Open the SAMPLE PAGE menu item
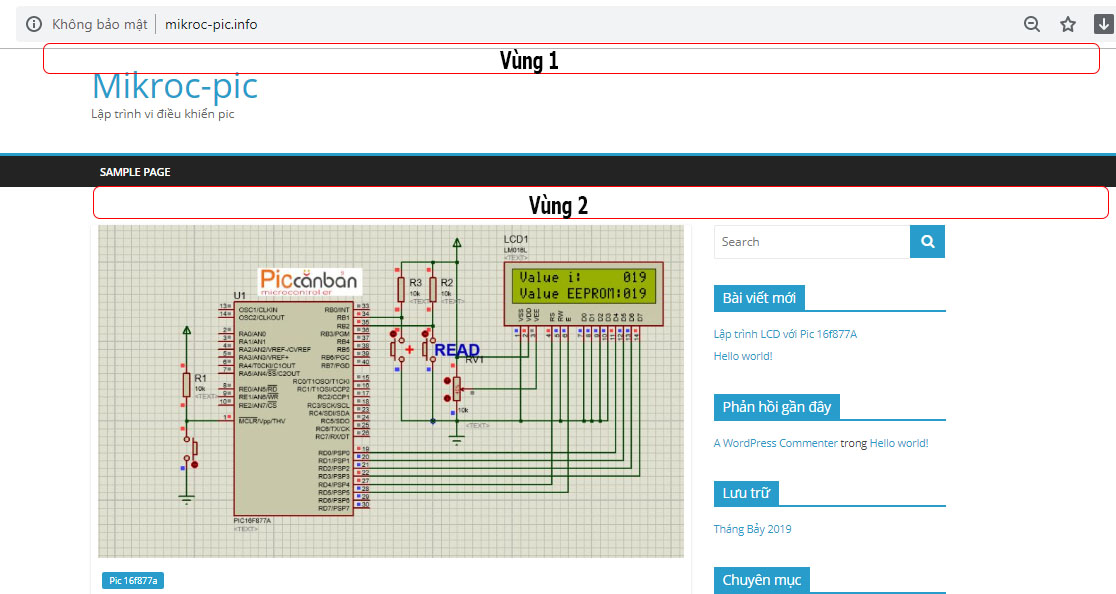The width and height of the screenshot is (1116, 594). (135, 172)
